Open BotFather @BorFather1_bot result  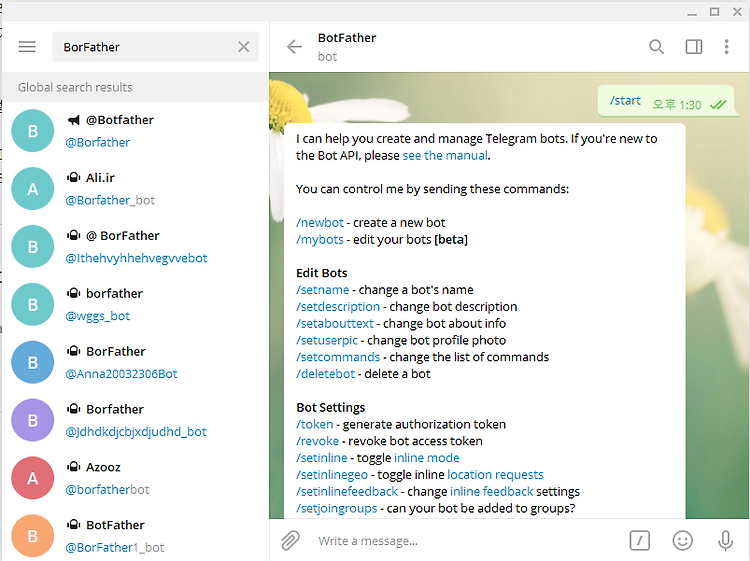[135, 534]
